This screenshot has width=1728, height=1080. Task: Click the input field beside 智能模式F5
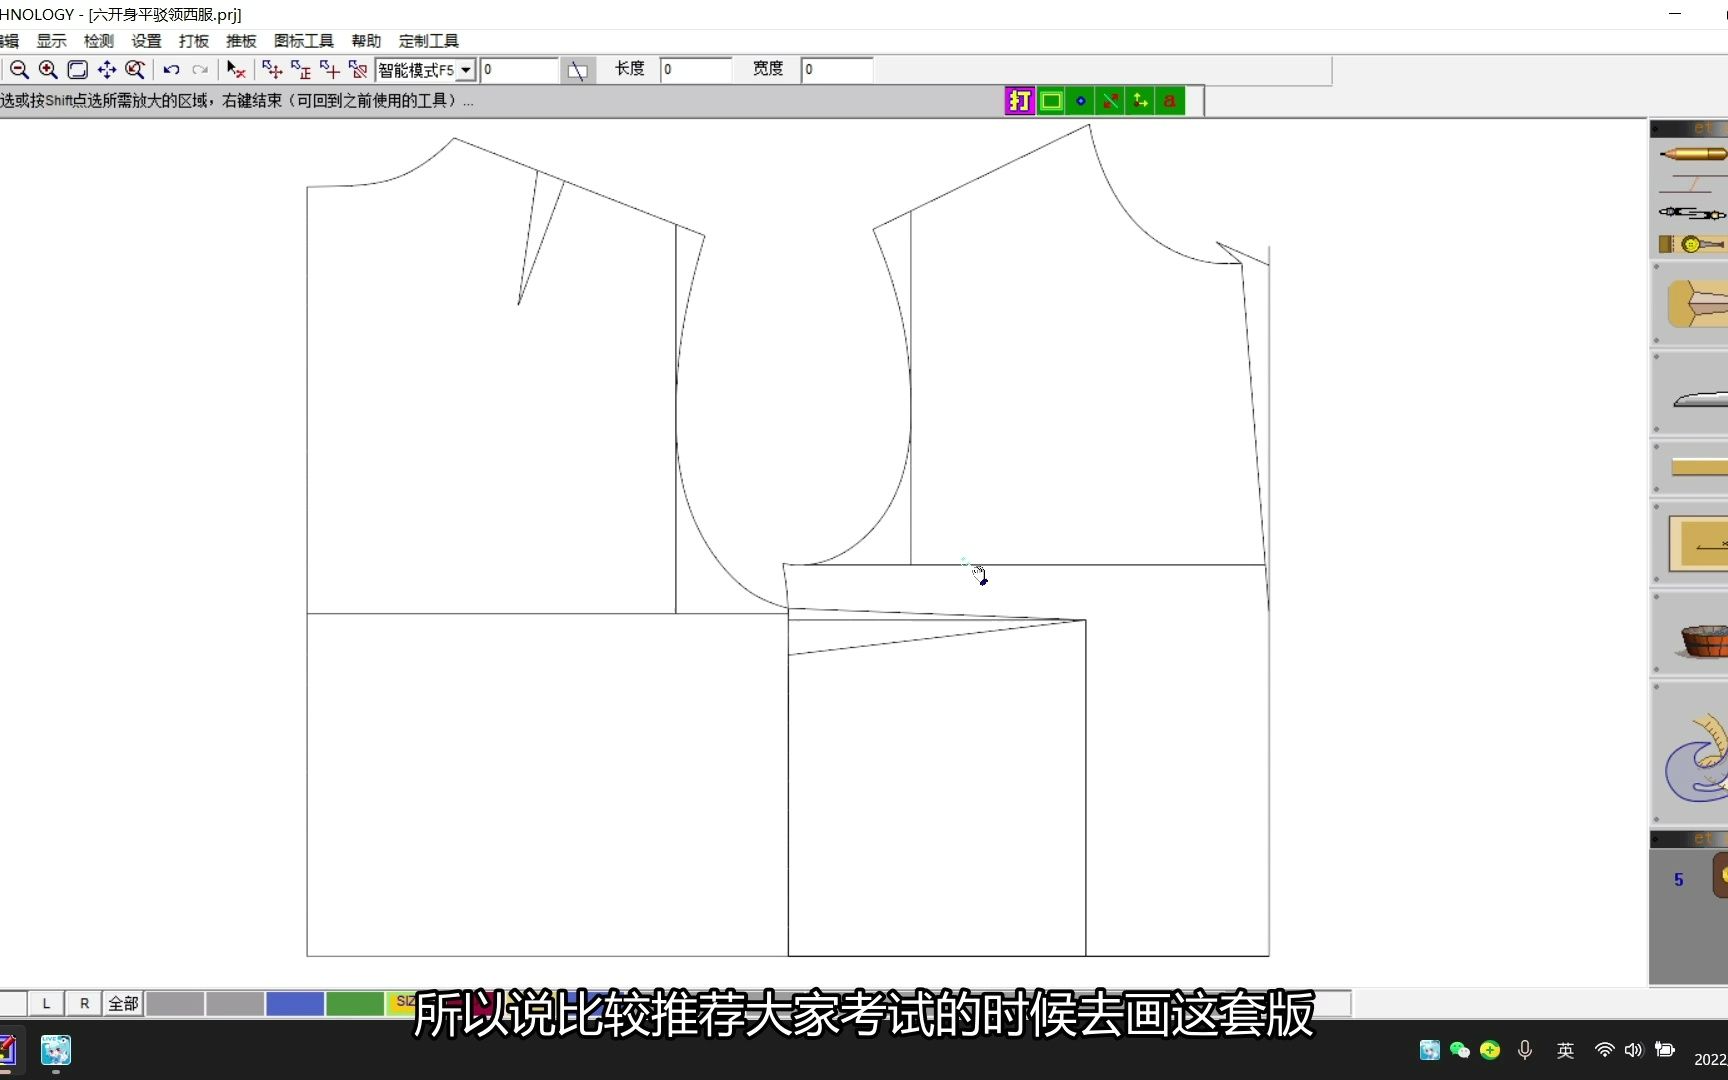[519, 70]
